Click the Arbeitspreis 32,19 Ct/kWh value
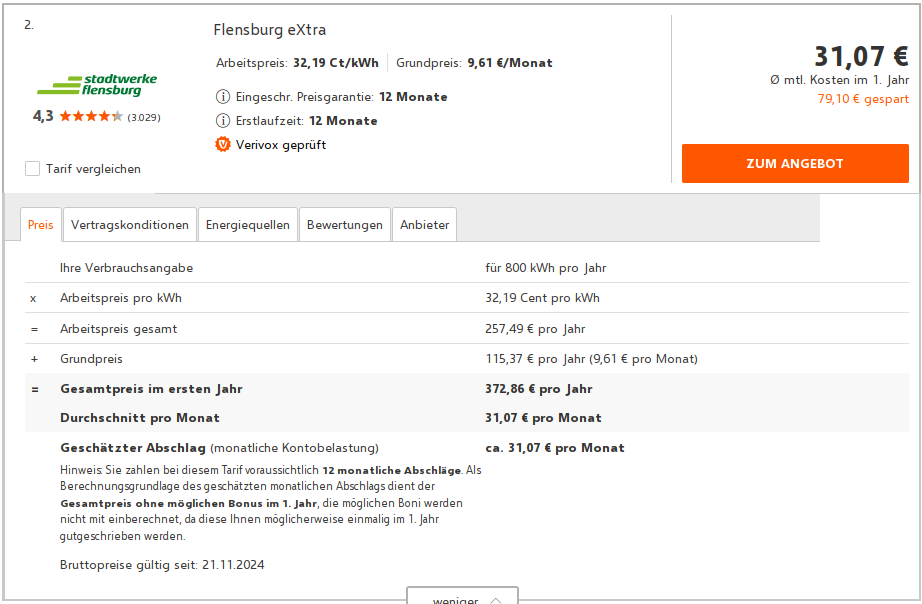Image resolution: width=922 pixels, height=604 pixels. coord(336,63)
